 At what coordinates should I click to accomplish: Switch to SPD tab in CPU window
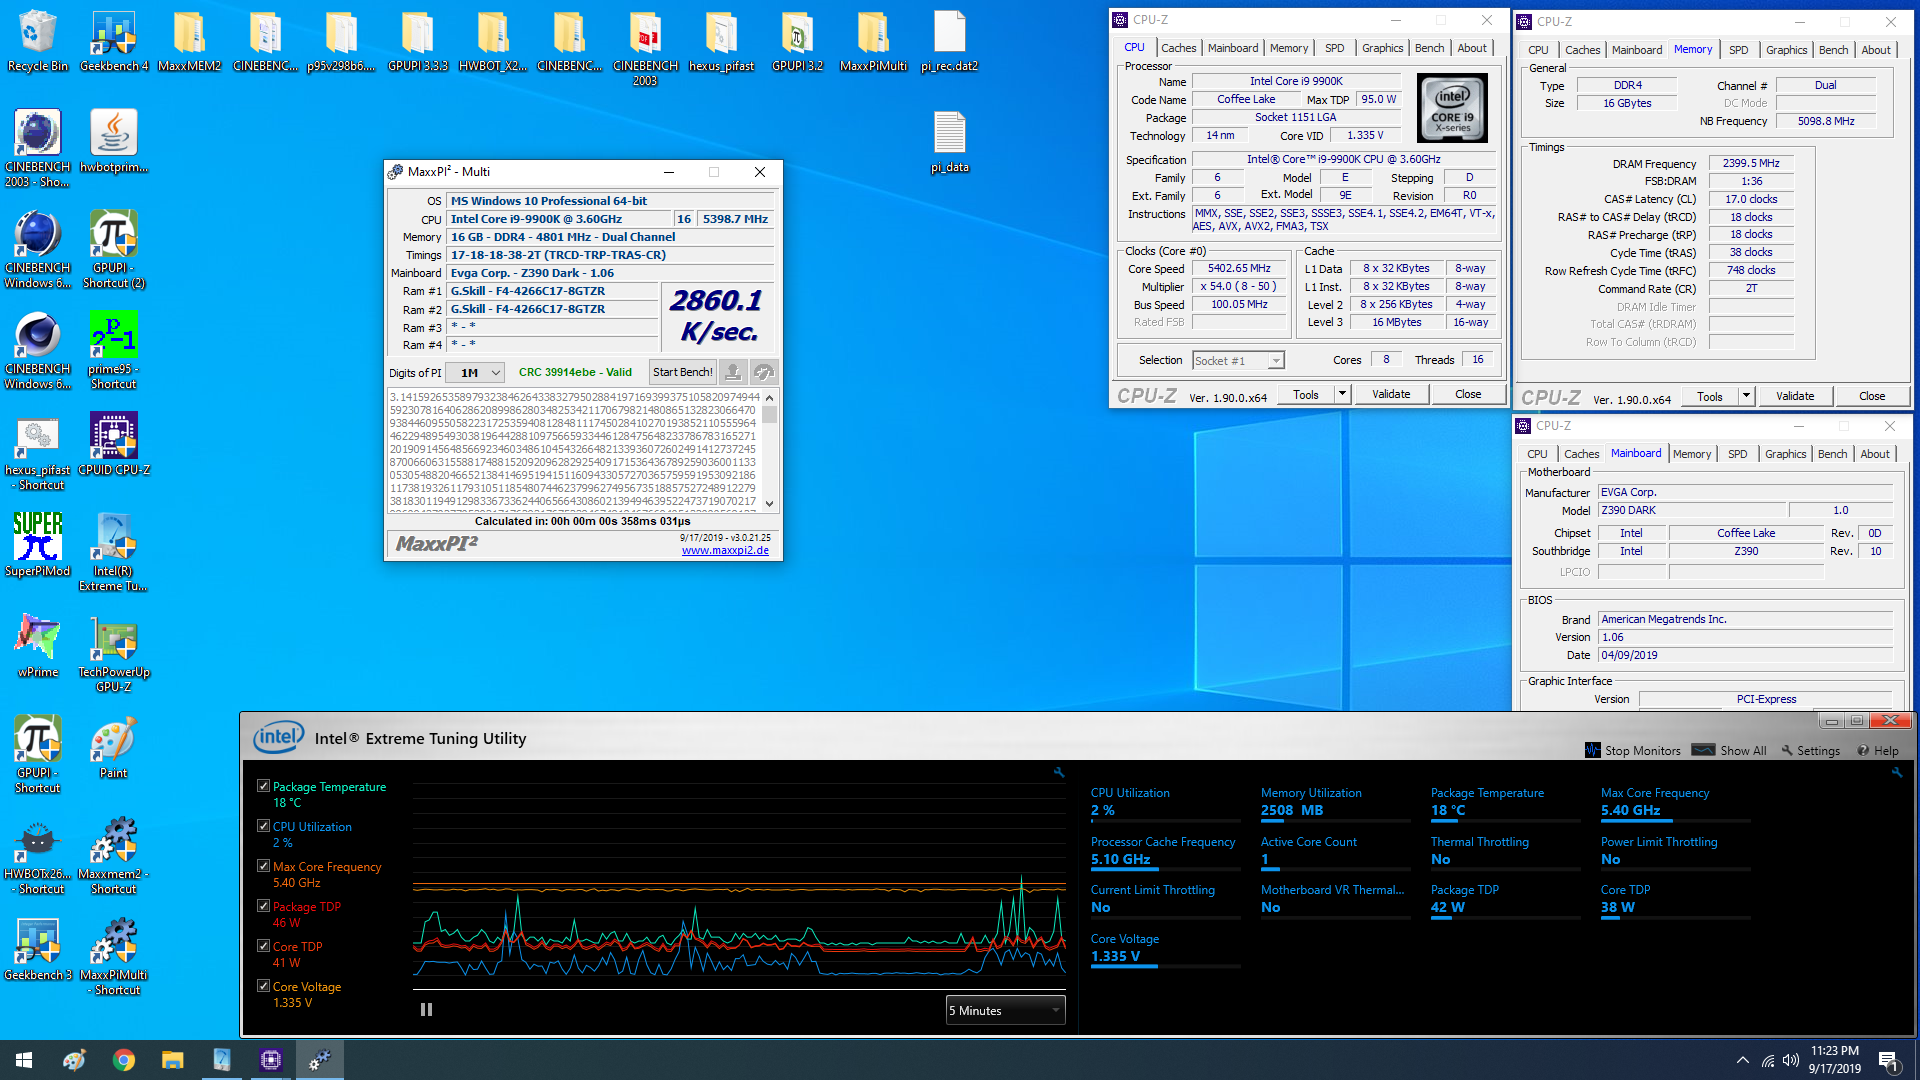pyautogui.click(x=1335, y=48)
